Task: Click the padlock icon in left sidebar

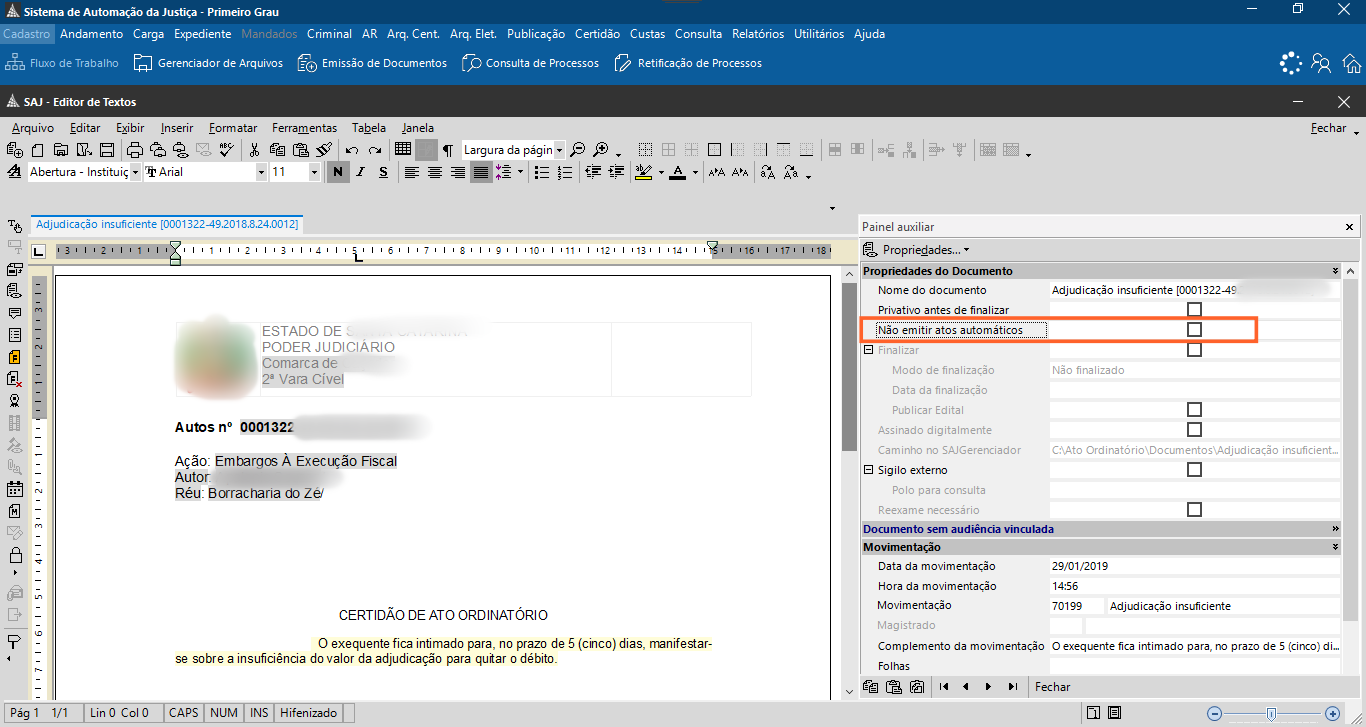Action: 14,554
